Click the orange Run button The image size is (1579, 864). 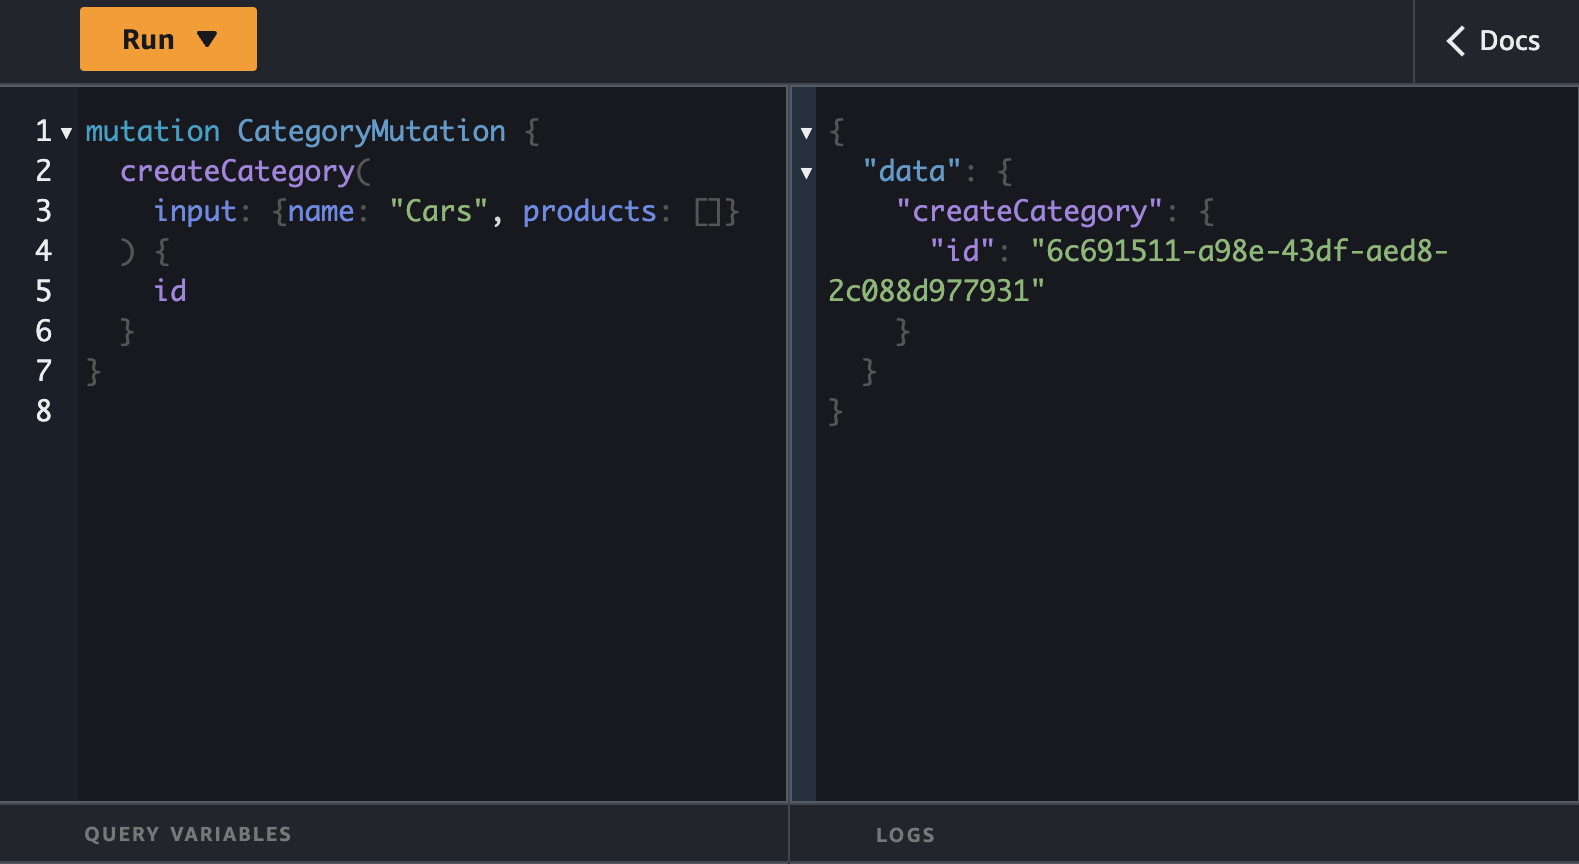click(148, 40)
